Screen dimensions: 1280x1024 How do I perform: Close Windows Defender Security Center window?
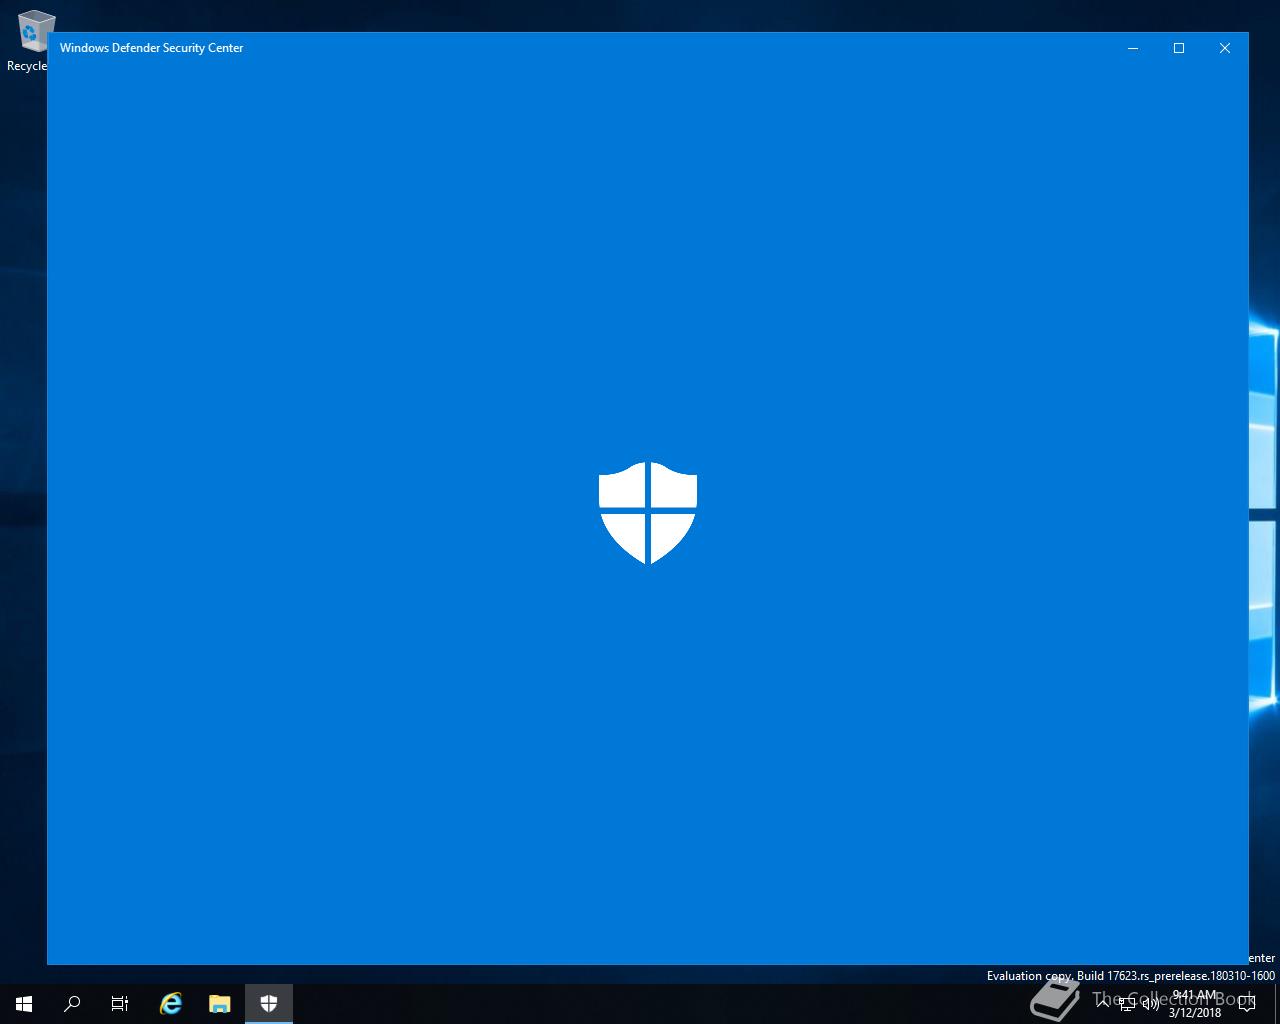point(1225,48)
